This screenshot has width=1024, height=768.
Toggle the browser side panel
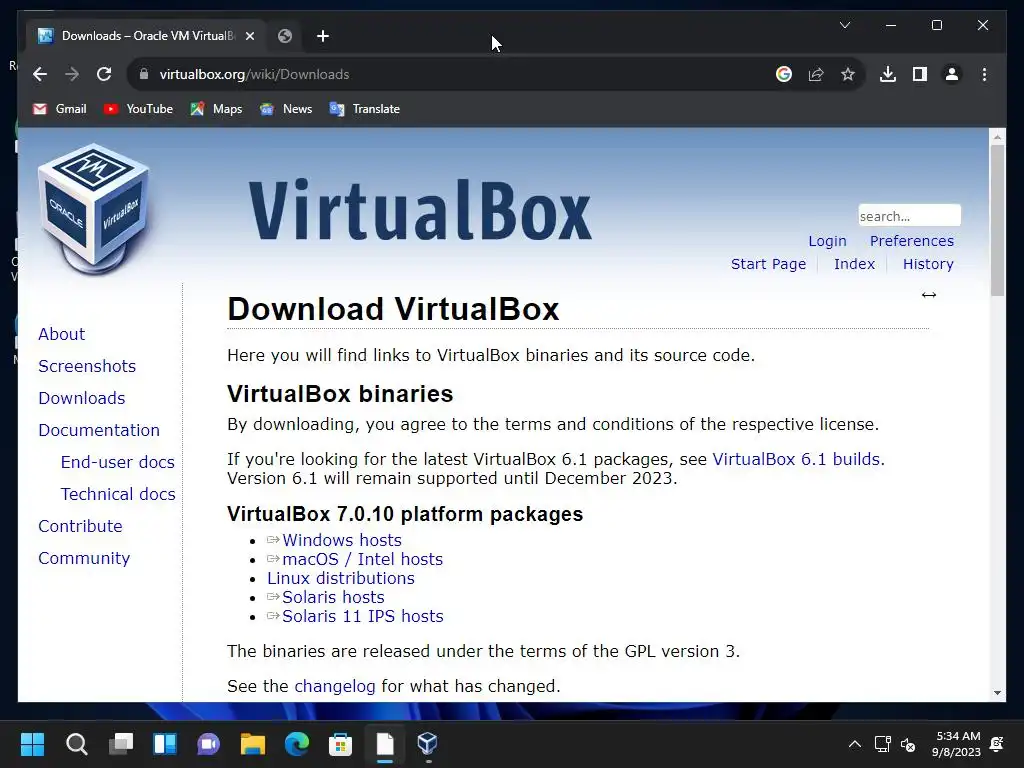920,74
